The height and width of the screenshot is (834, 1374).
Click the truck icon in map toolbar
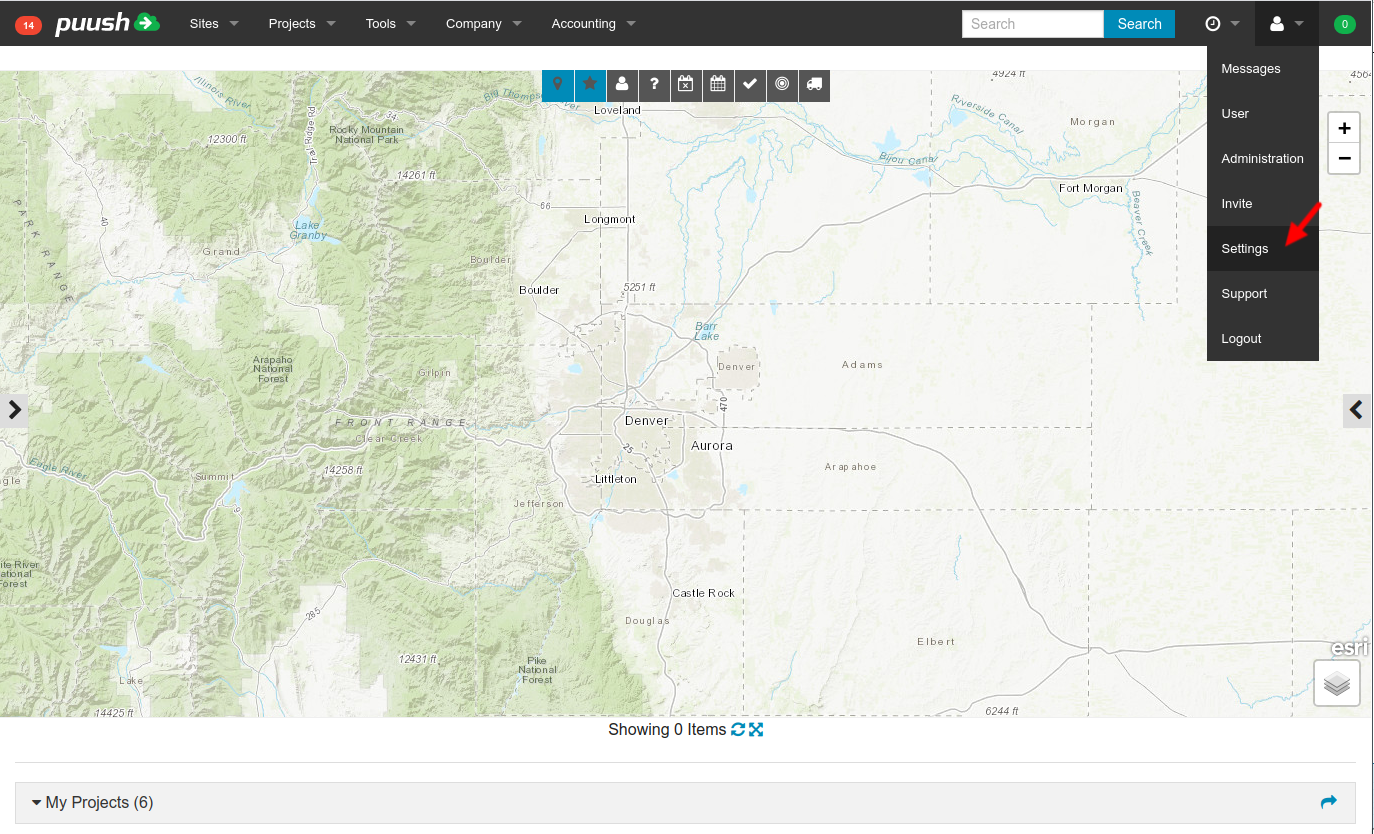pos(814,85)
